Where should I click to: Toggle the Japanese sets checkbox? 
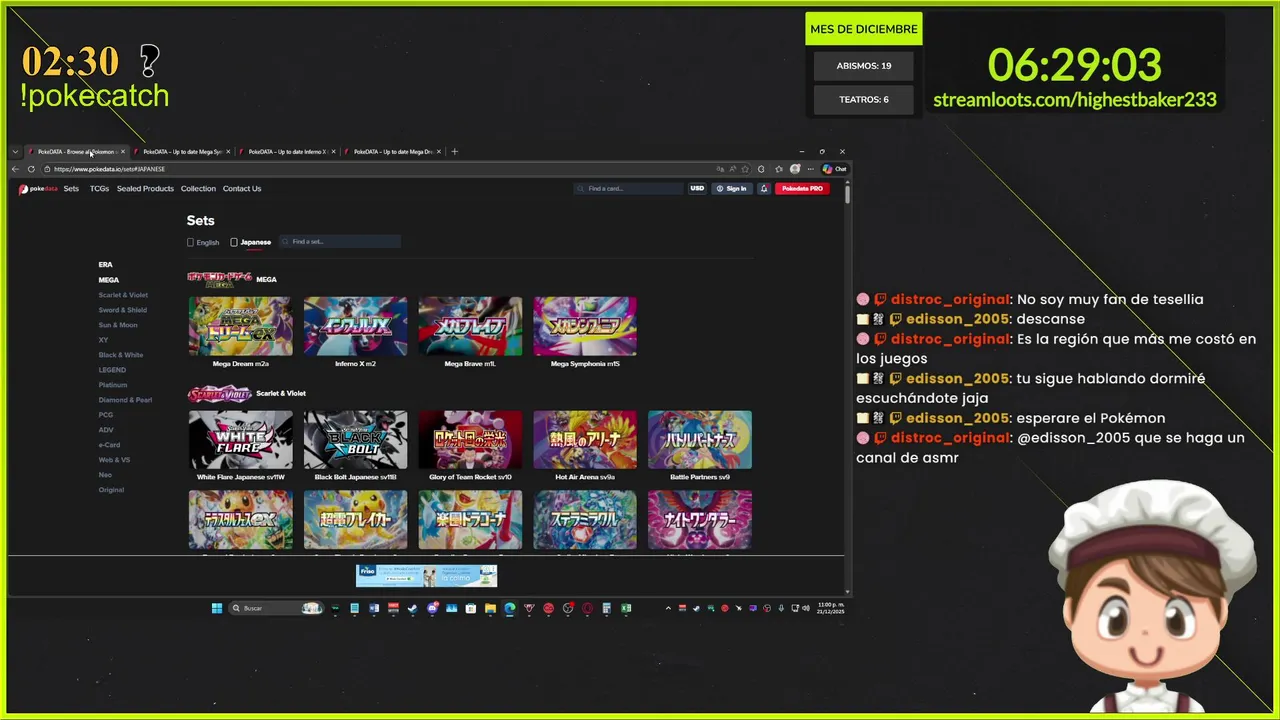234,242
